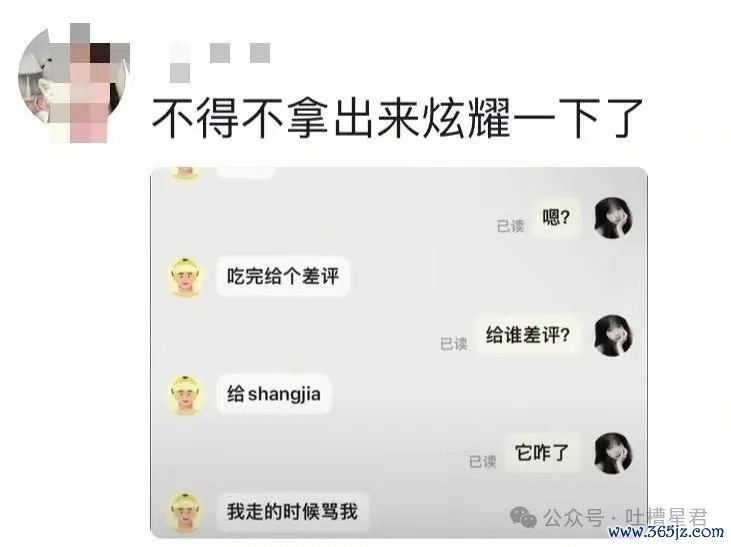The height and width of the screenshot is (547, 731).
Task: Click the WeChat logo in the watermark
Action: [x=524, y=517]
